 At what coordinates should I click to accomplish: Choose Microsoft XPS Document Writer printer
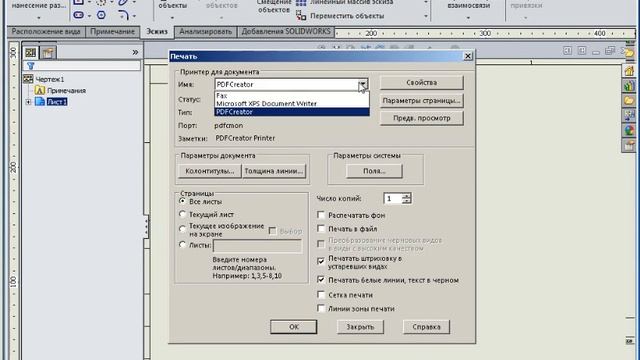(x=292, y=103)
